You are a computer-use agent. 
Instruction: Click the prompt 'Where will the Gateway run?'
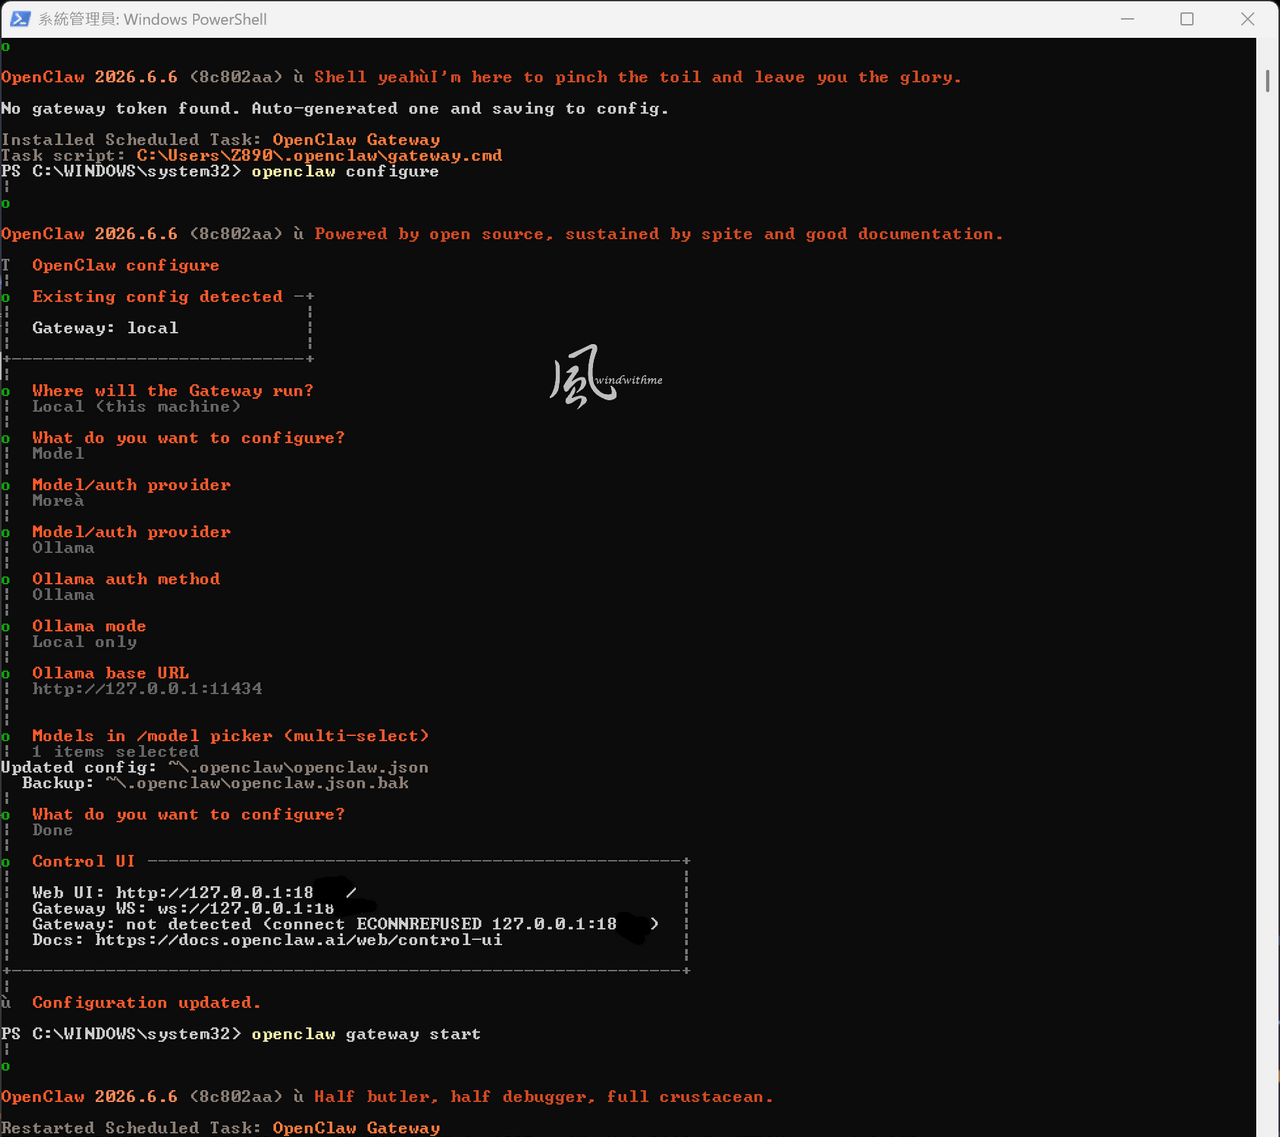(173, 390)
